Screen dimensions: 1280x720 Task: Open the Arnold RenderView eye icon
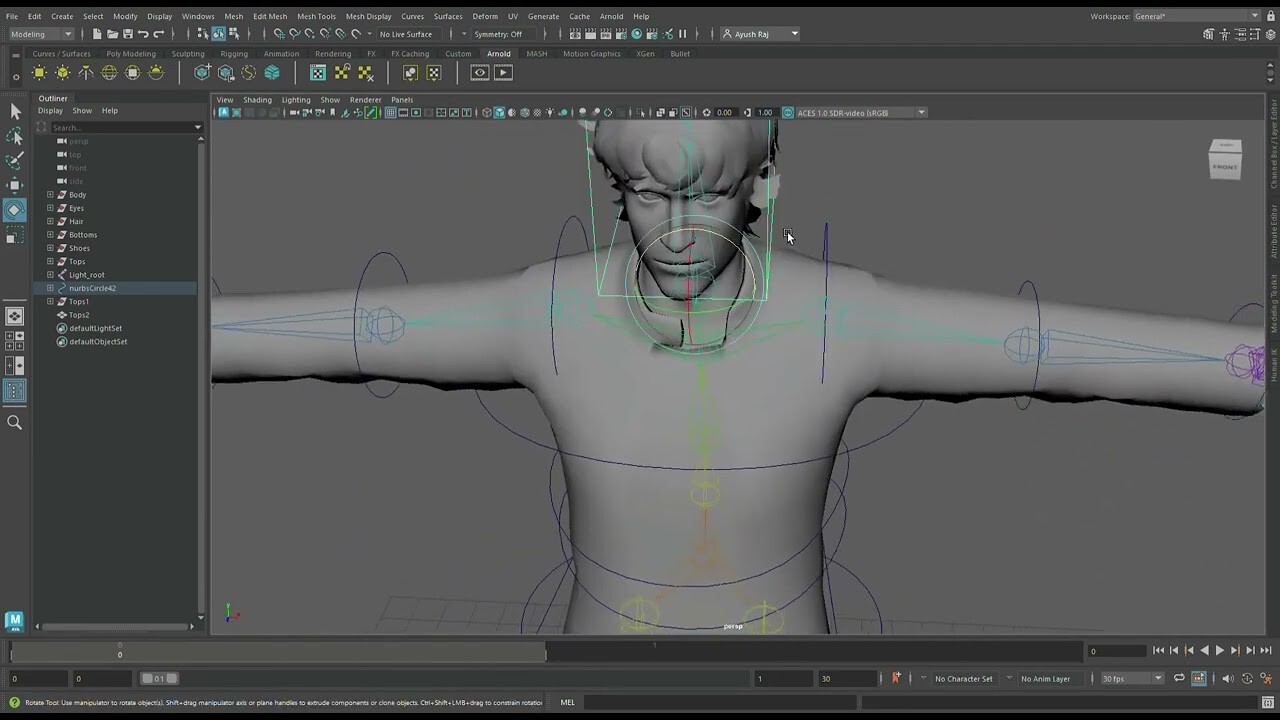tap(479, 72)
